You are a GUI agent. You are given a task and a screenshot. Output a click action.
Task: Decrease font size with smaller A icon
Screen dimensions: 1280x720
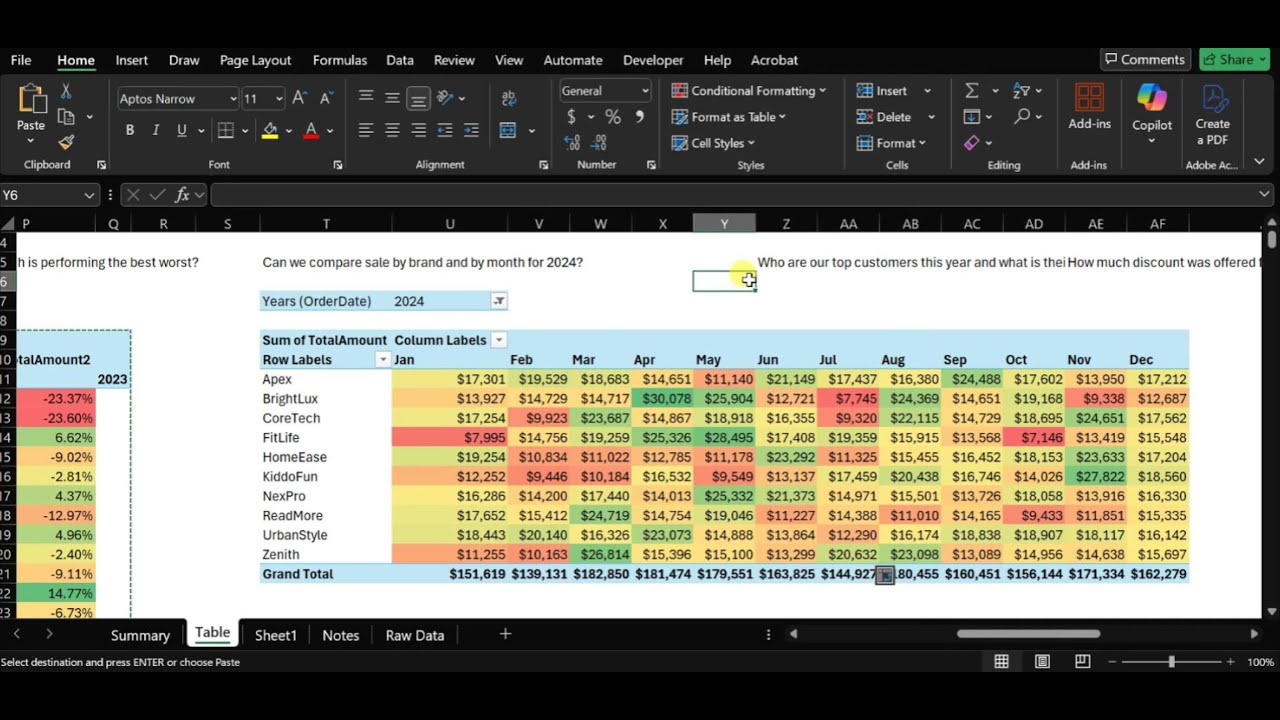325,98
